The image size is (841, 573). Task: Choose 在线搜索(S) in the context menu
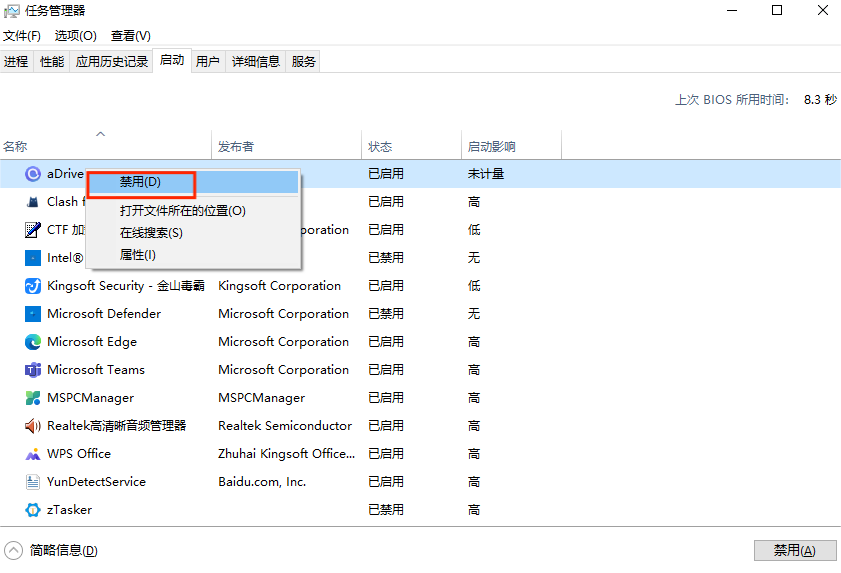point(193,233)
